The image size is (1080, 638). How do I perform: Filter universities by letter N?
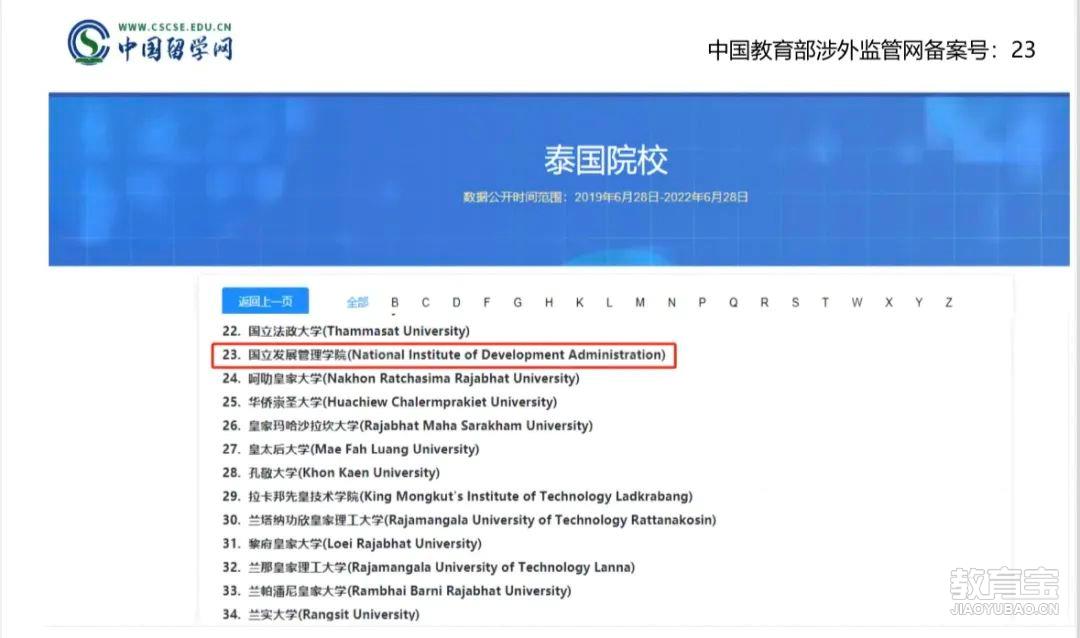pyautogui.click(x=672, y=302)
